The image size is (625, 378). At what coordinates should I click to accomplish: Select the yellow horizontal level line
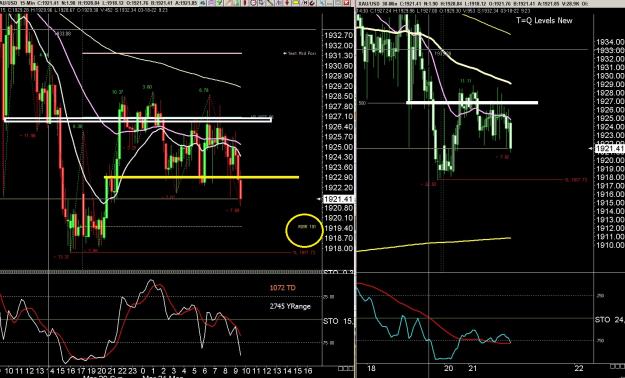pyautogui.click(x=201, y=177)
